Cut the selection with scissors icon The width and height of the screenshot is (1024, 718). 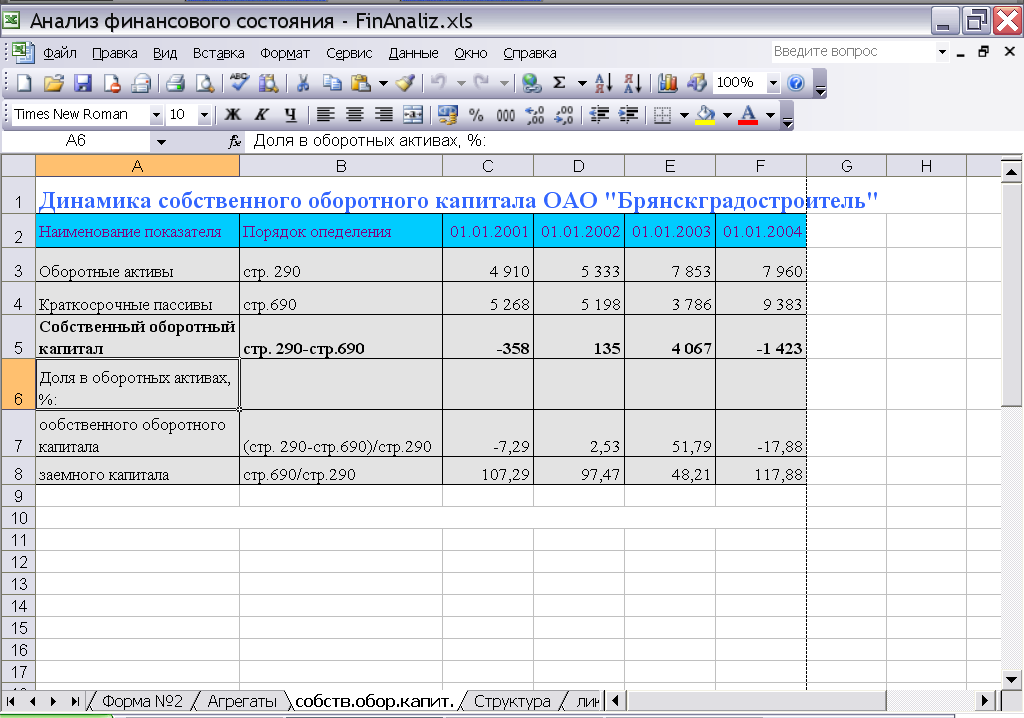pos(302,83)
